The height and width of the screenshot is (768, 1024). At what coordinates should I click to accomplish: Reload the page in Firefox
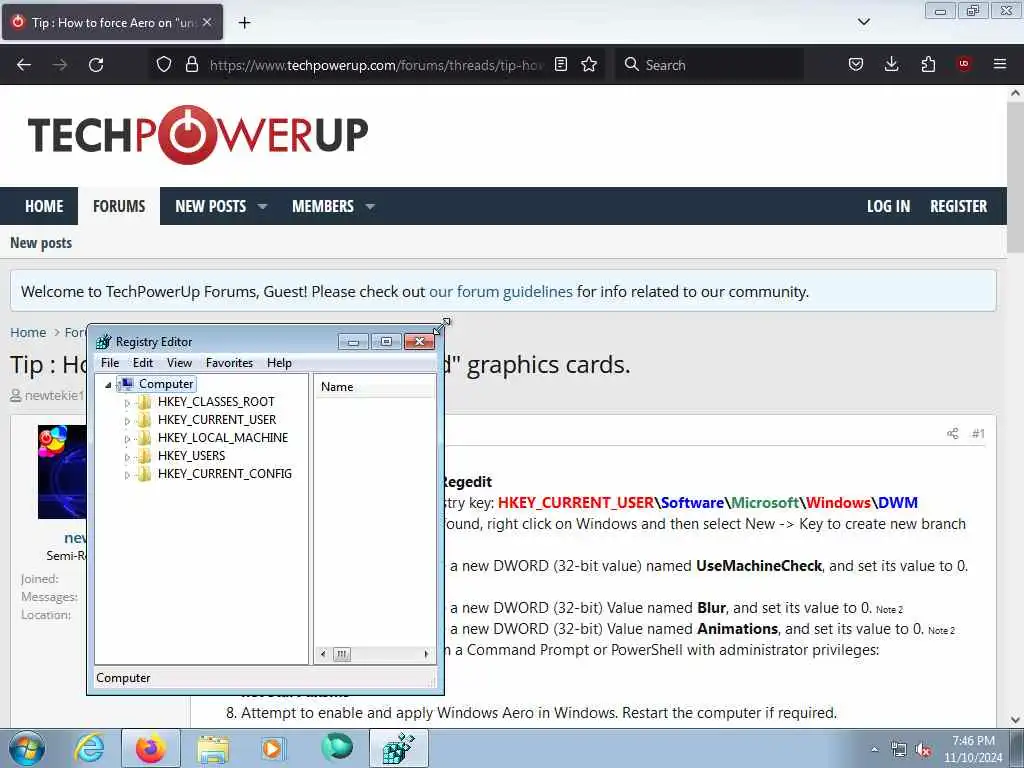pyautogui.click(x=96, y=65)
